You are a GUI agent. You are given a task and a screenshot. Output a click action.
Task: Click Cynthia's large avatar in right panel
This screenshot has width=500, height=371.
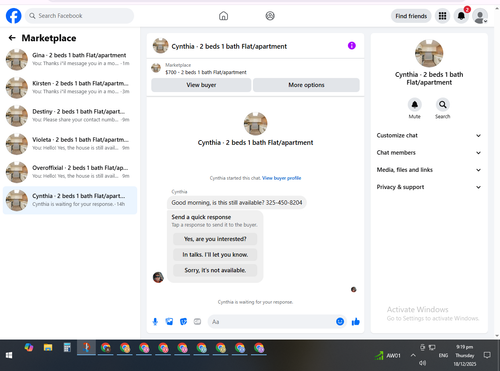(429, 53)
